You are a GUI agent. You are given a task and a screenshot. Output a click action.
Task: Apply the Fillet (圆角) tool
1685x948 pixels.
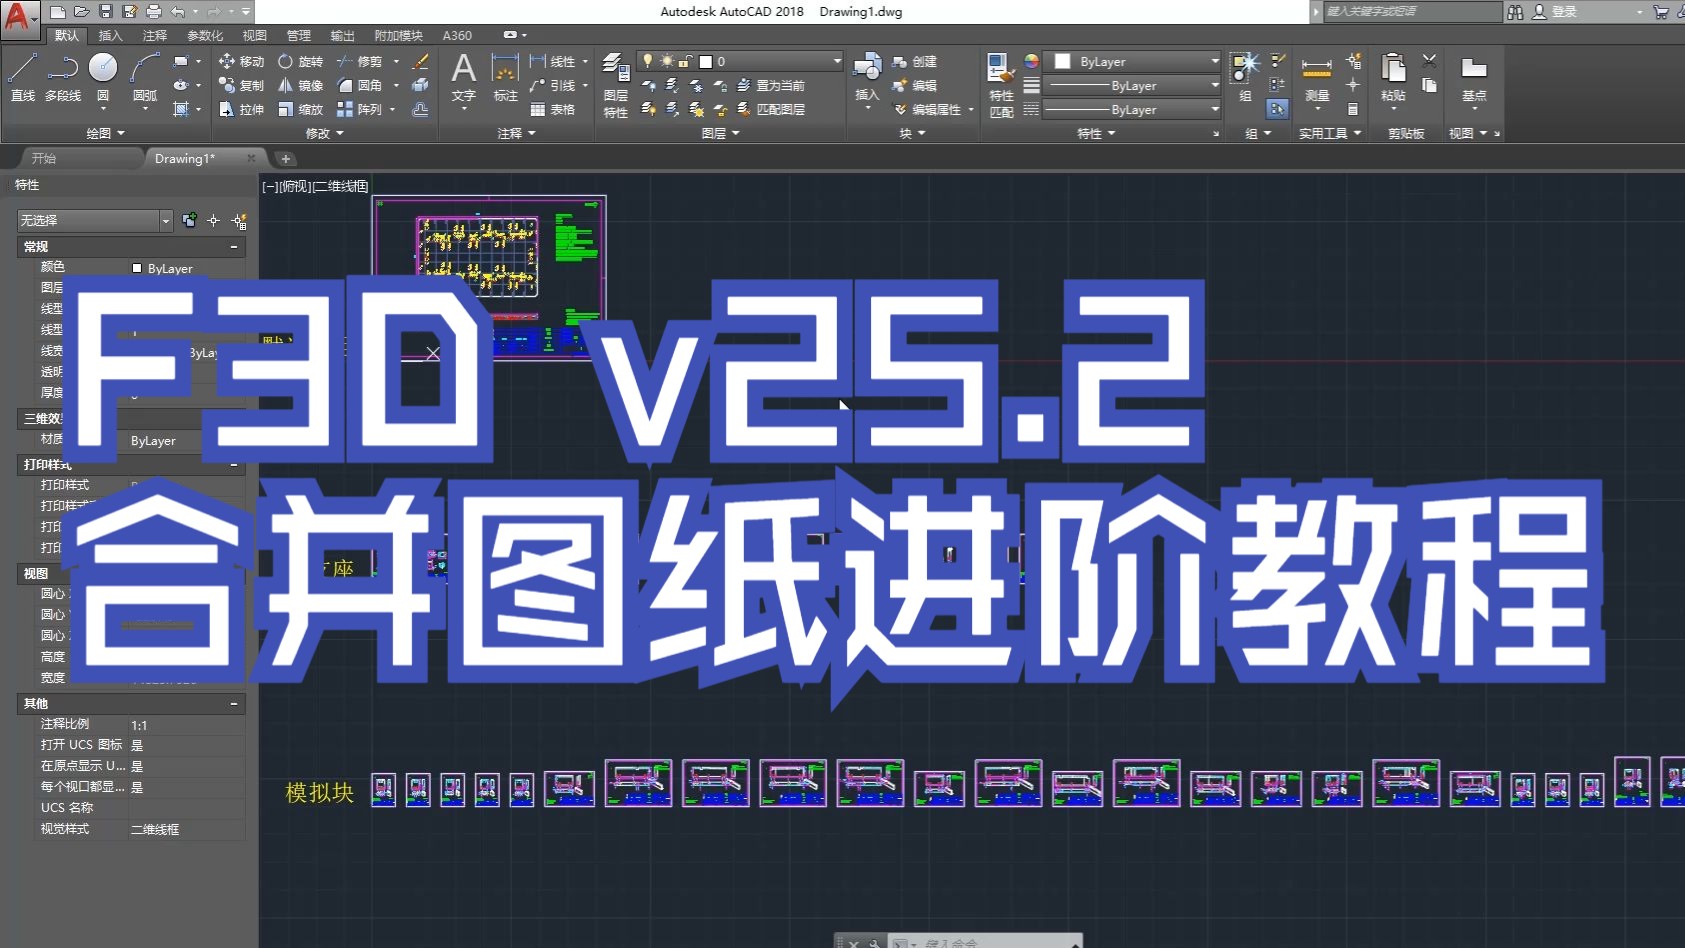coord(360,85)
